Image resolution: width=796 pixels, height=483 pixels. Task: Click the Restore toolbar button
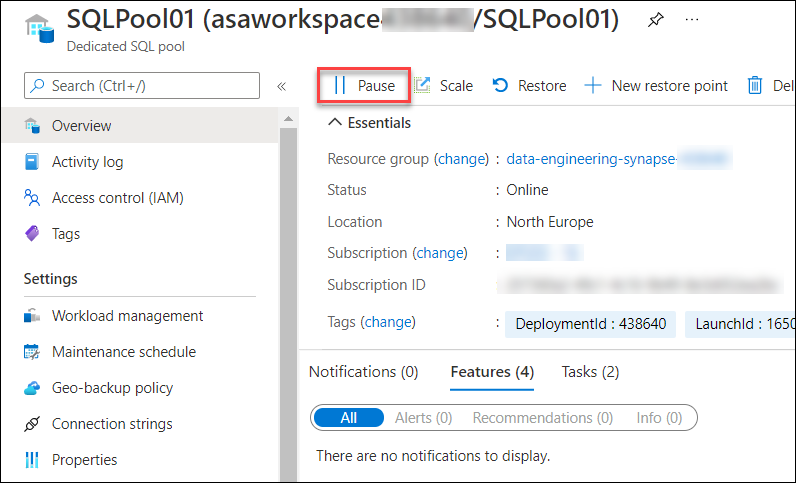click(529, 85)
